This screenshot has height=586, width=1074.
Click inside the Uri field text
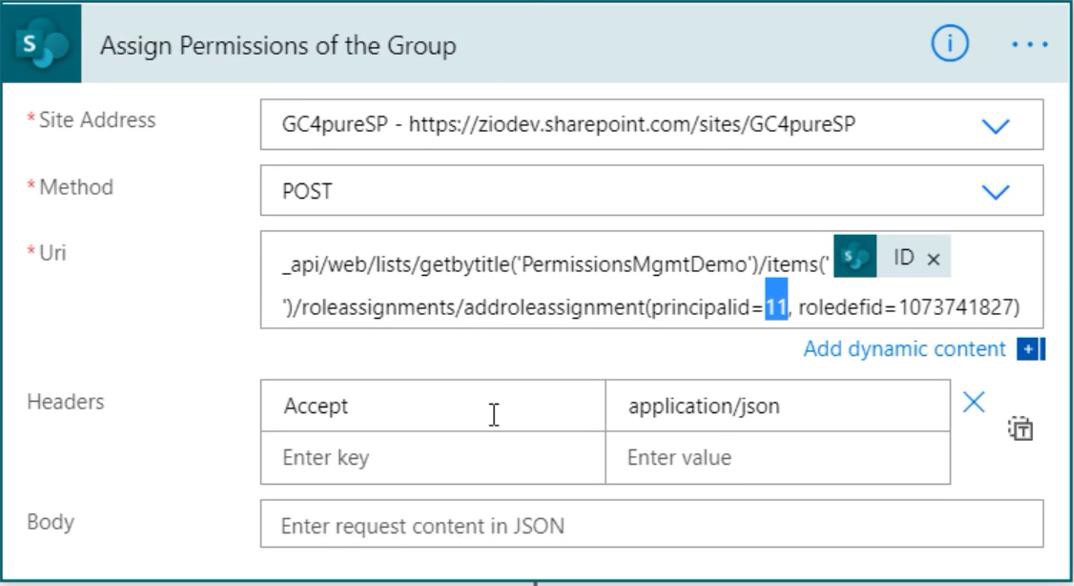[651, 280]
